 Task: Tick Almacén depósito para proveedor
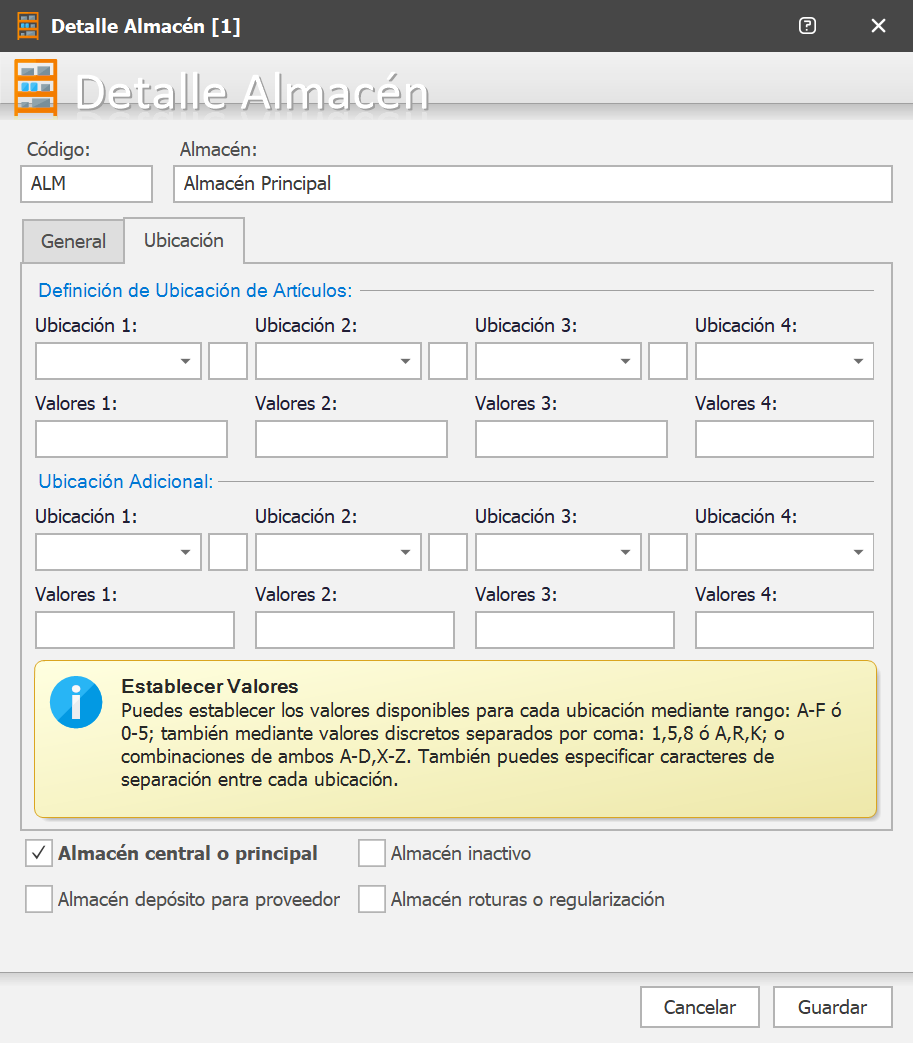tap(39, 899)
